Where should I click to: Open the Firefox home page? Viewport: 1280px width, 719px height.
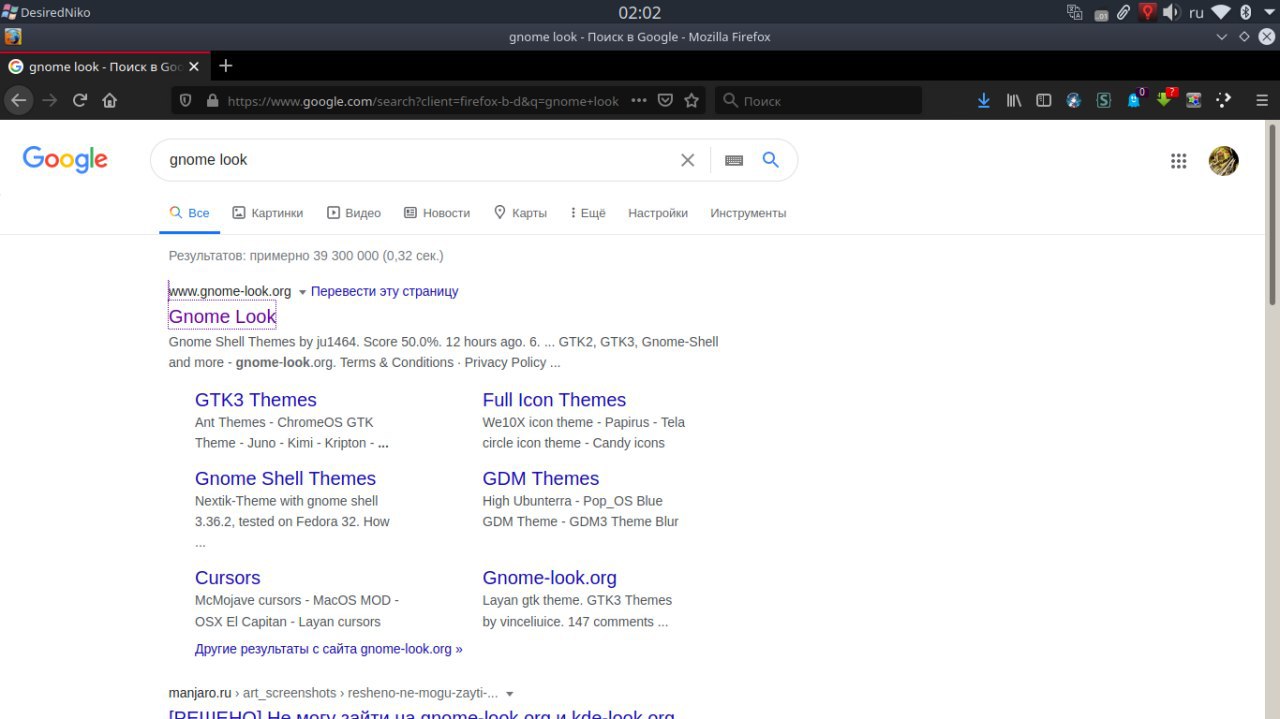[110, 100]
